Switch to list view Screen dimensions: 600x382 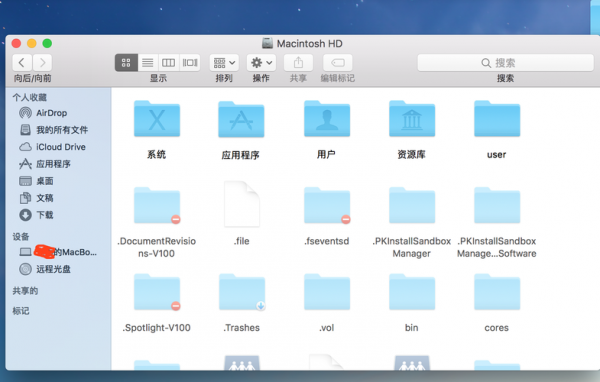click(x=148, y=62)
